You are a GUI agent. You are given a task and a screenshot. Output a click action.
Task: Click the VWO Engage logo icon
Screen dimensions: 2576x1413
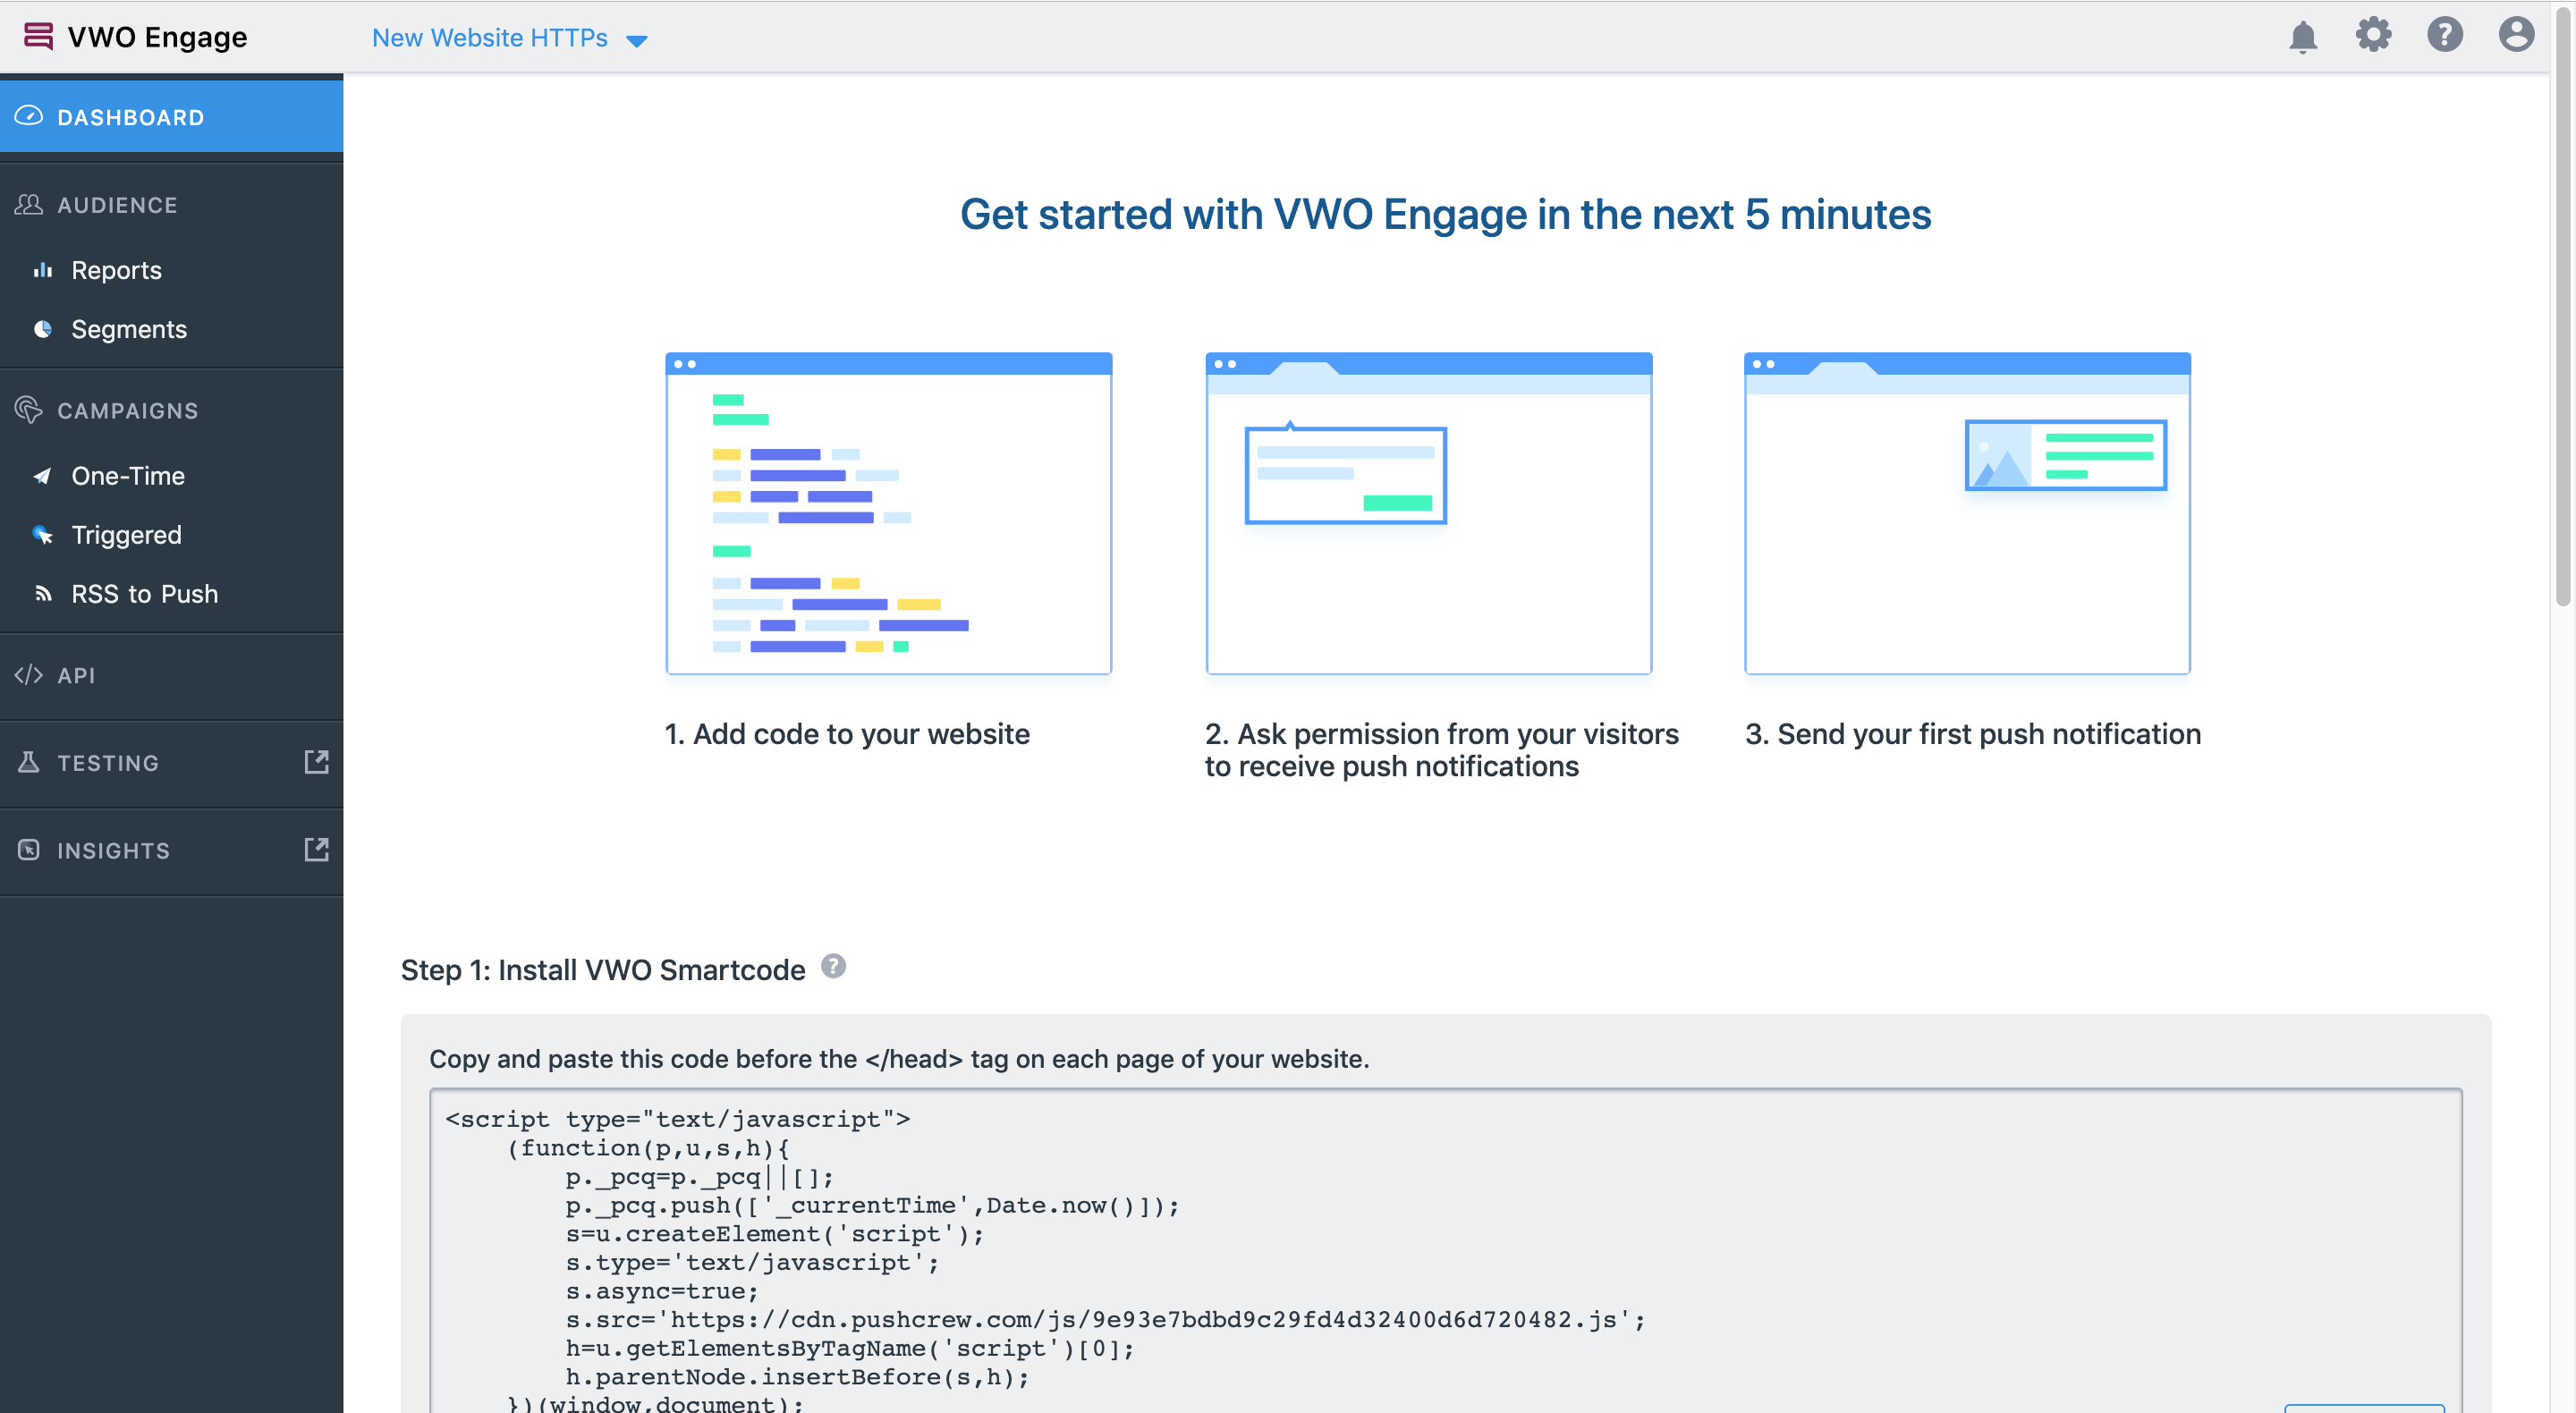38,36
